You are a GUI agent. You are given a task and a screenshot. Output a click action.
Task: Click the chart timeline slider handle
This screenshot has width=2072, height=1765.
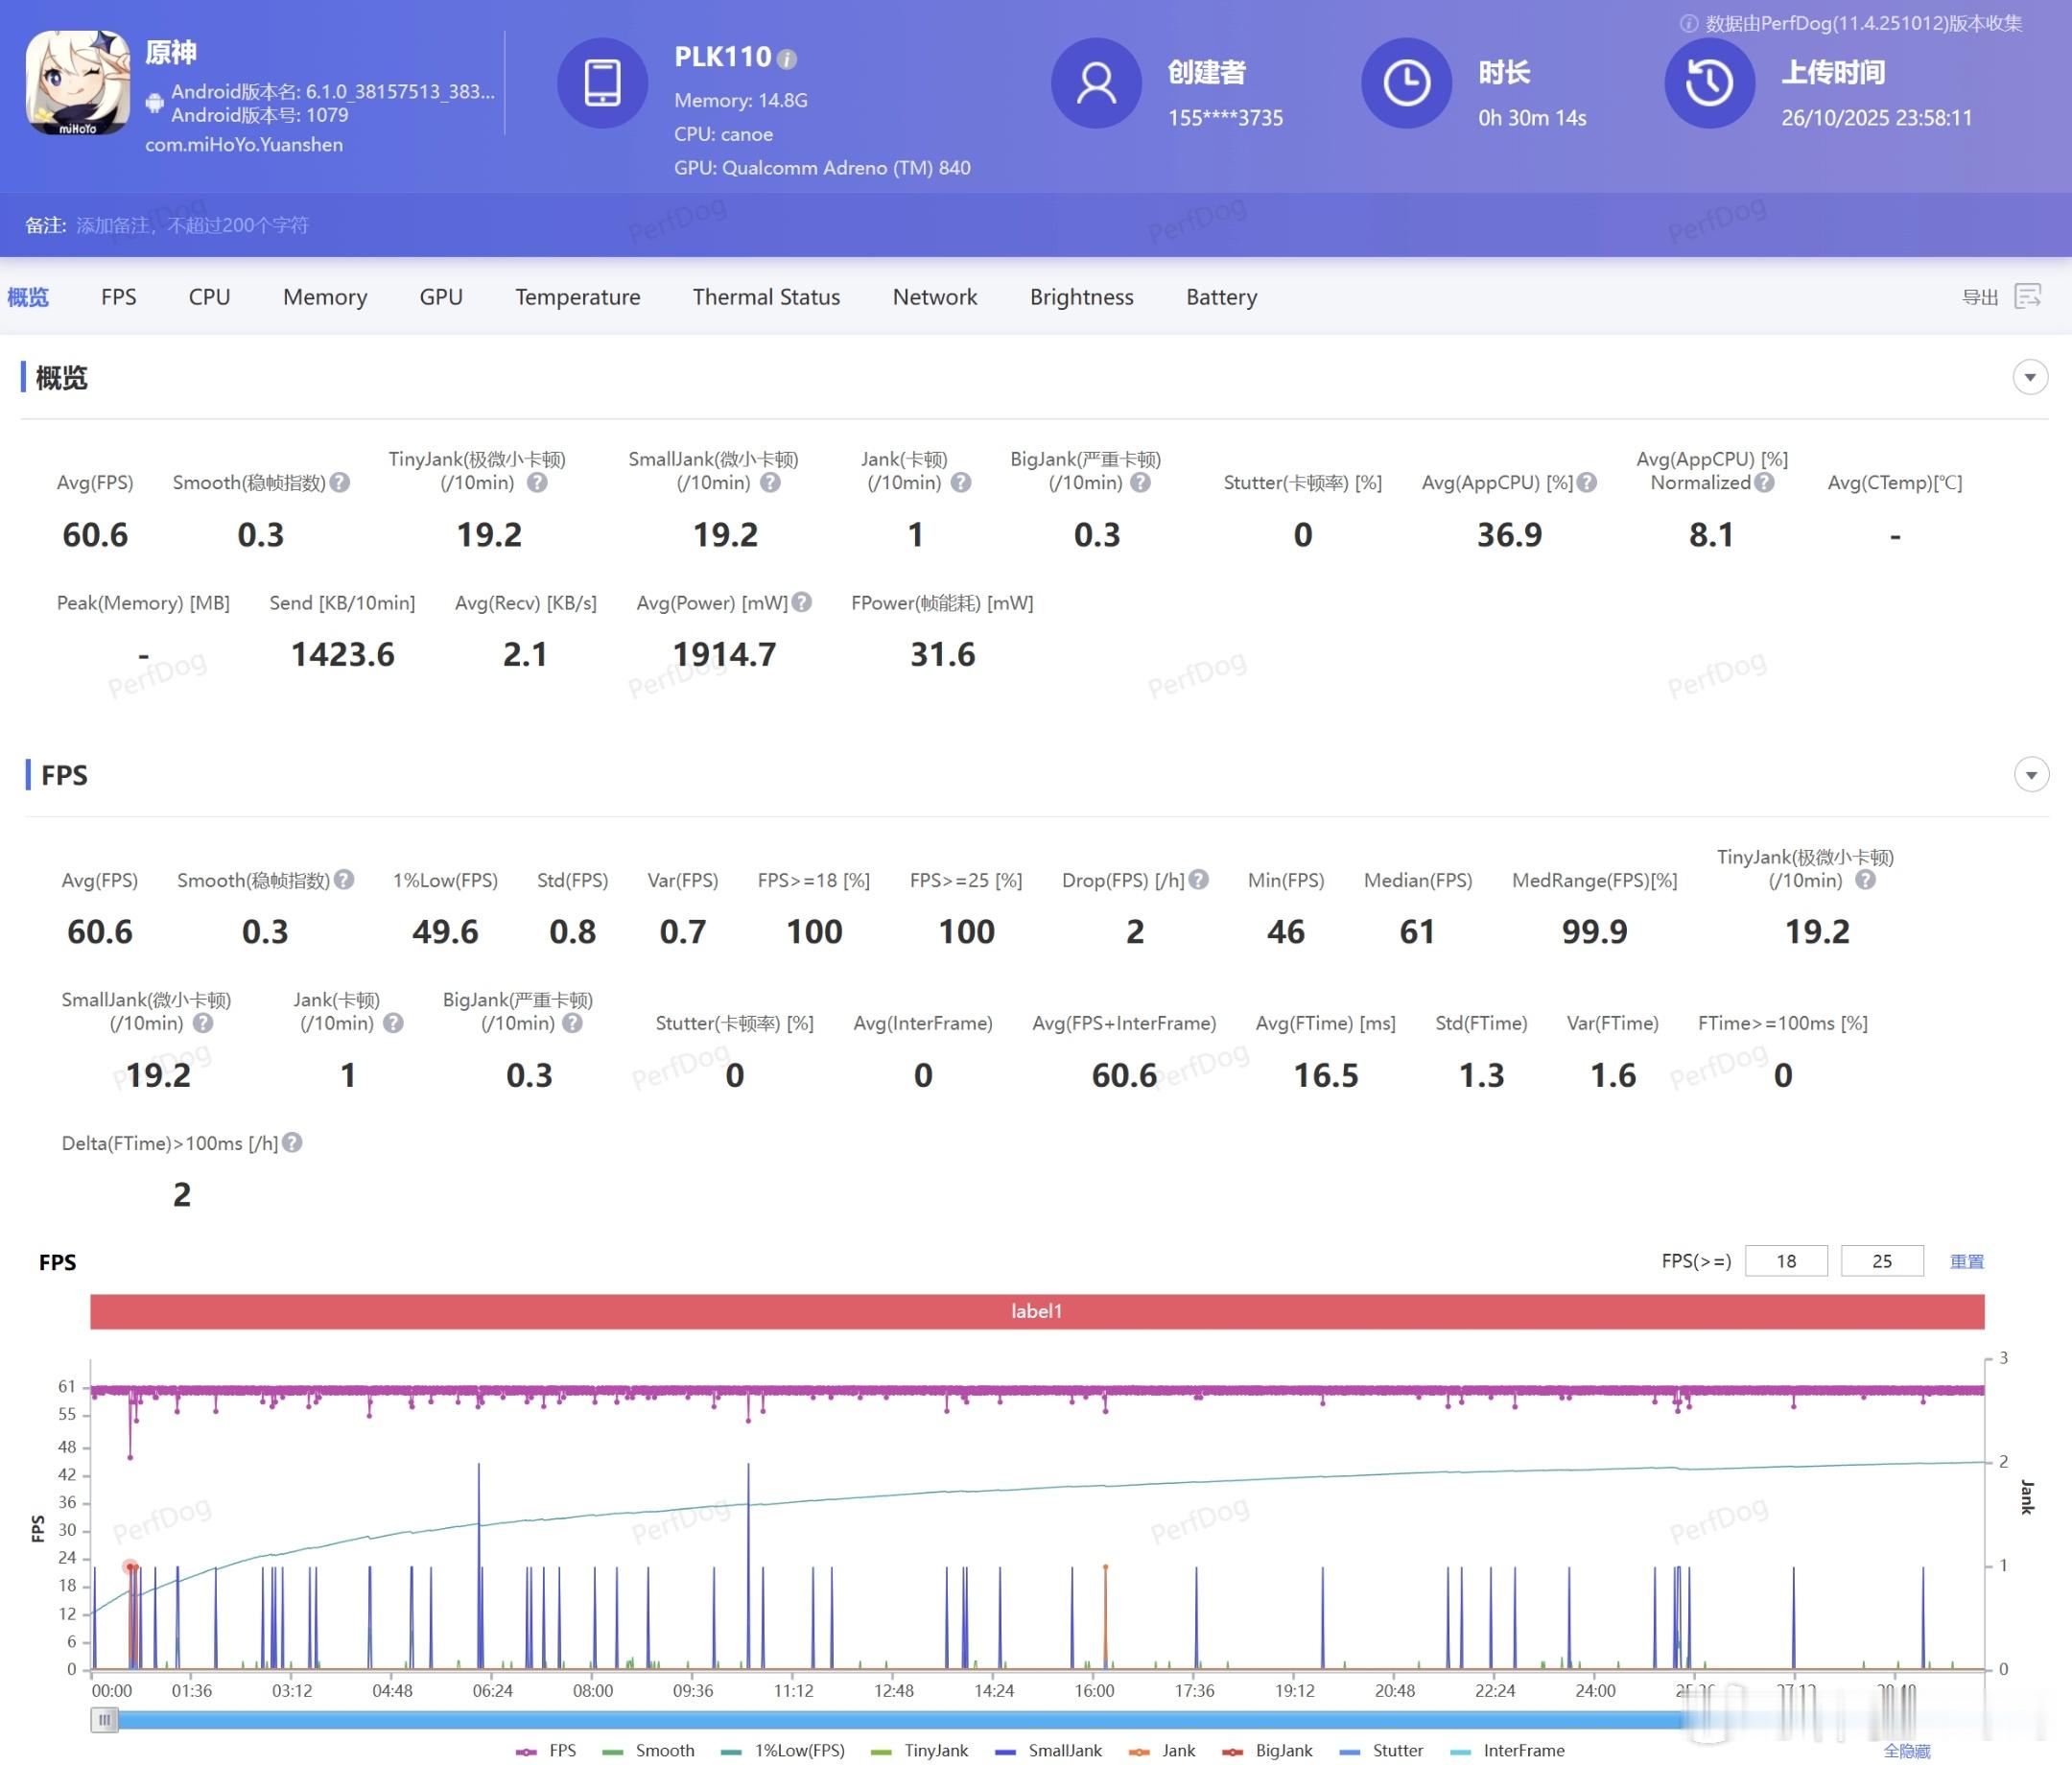point(104,1719)
